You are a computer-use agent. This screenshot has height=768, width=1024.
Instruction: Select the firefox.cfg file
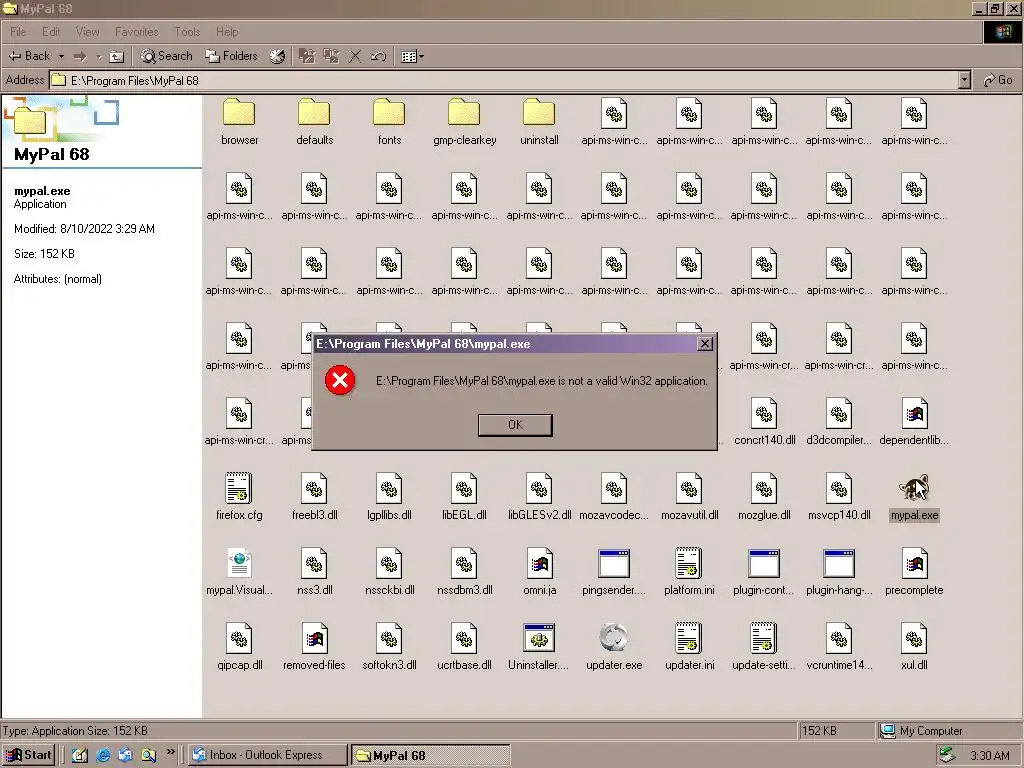click(239, 488)
